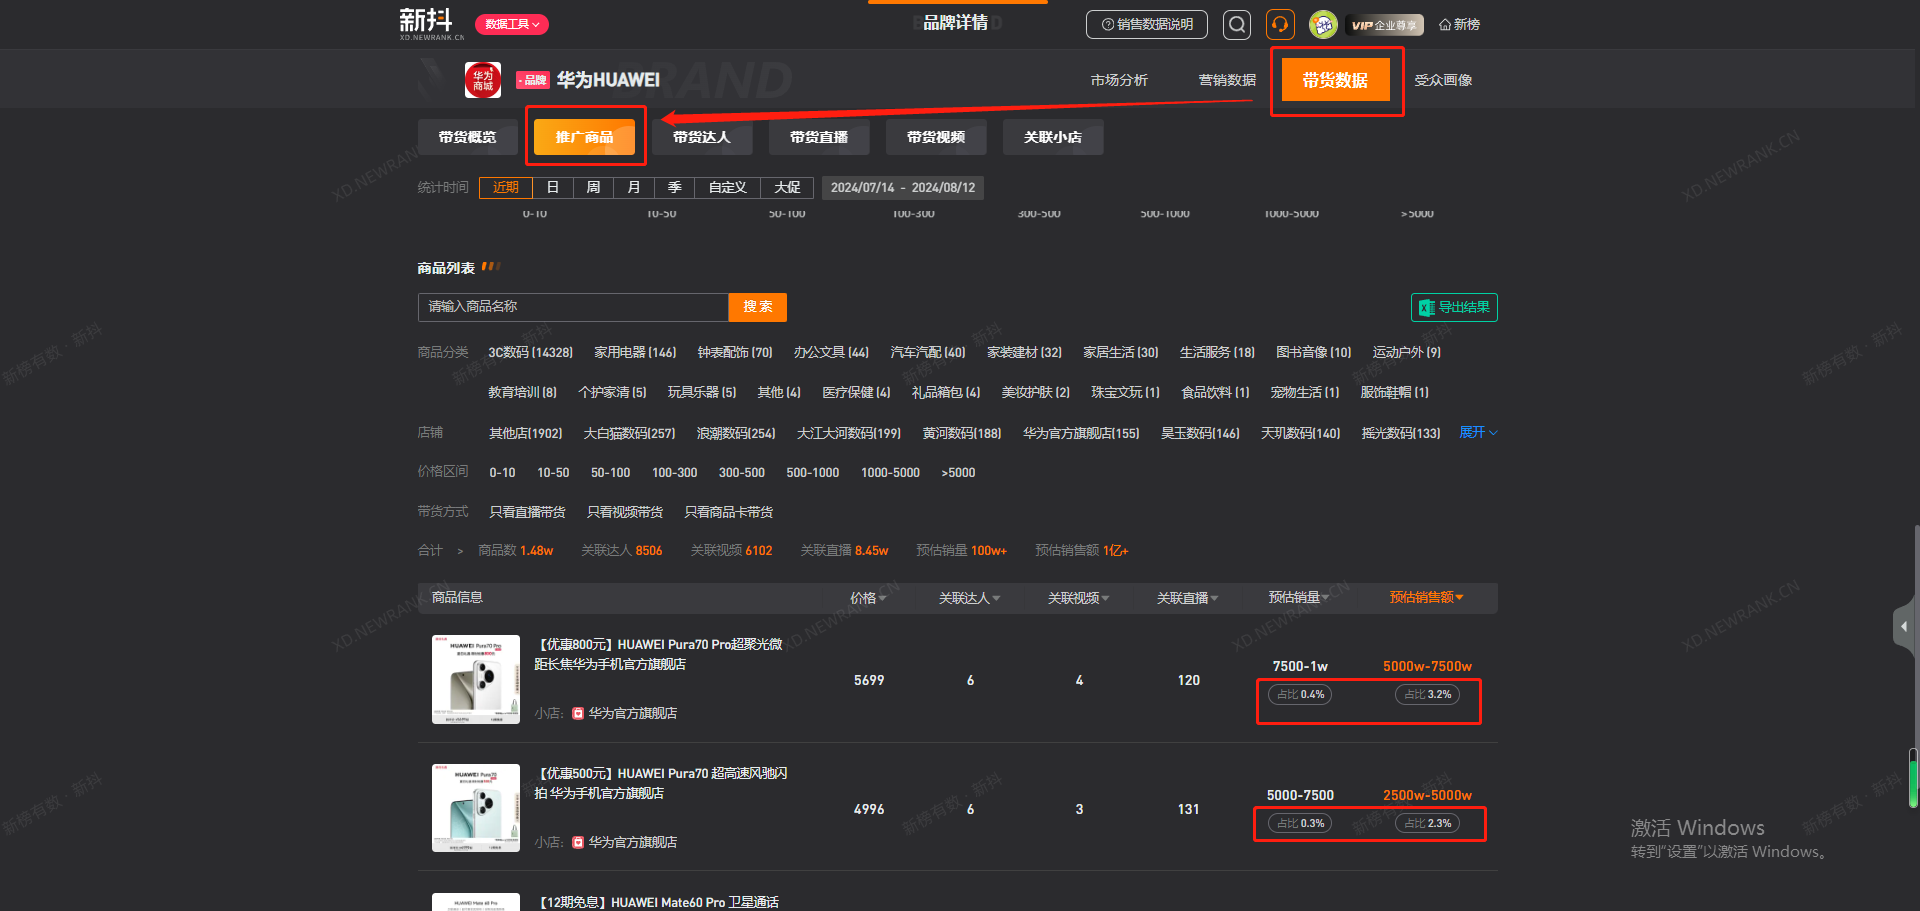The image size is (1920, 911).
Task: Click the search magnifier icon in header
Action: (x=1236, y=25)
